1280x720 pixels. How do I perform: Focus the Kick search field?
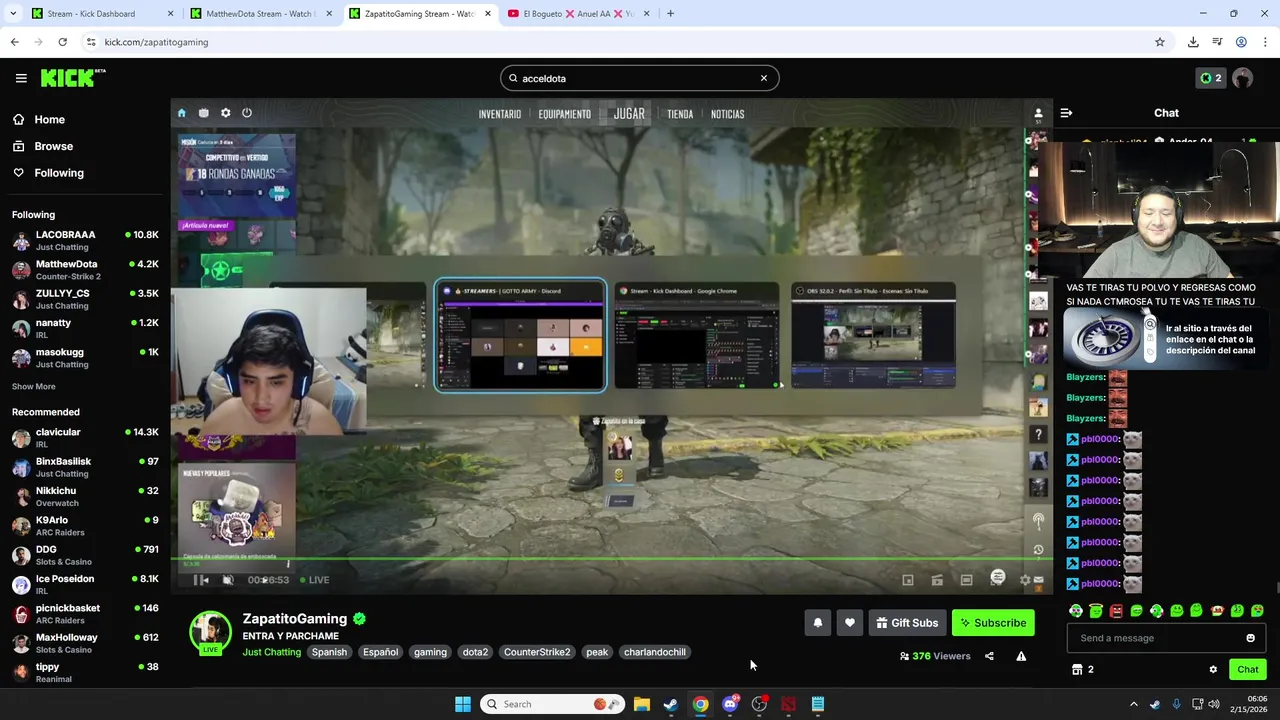(x=638, y=78)
